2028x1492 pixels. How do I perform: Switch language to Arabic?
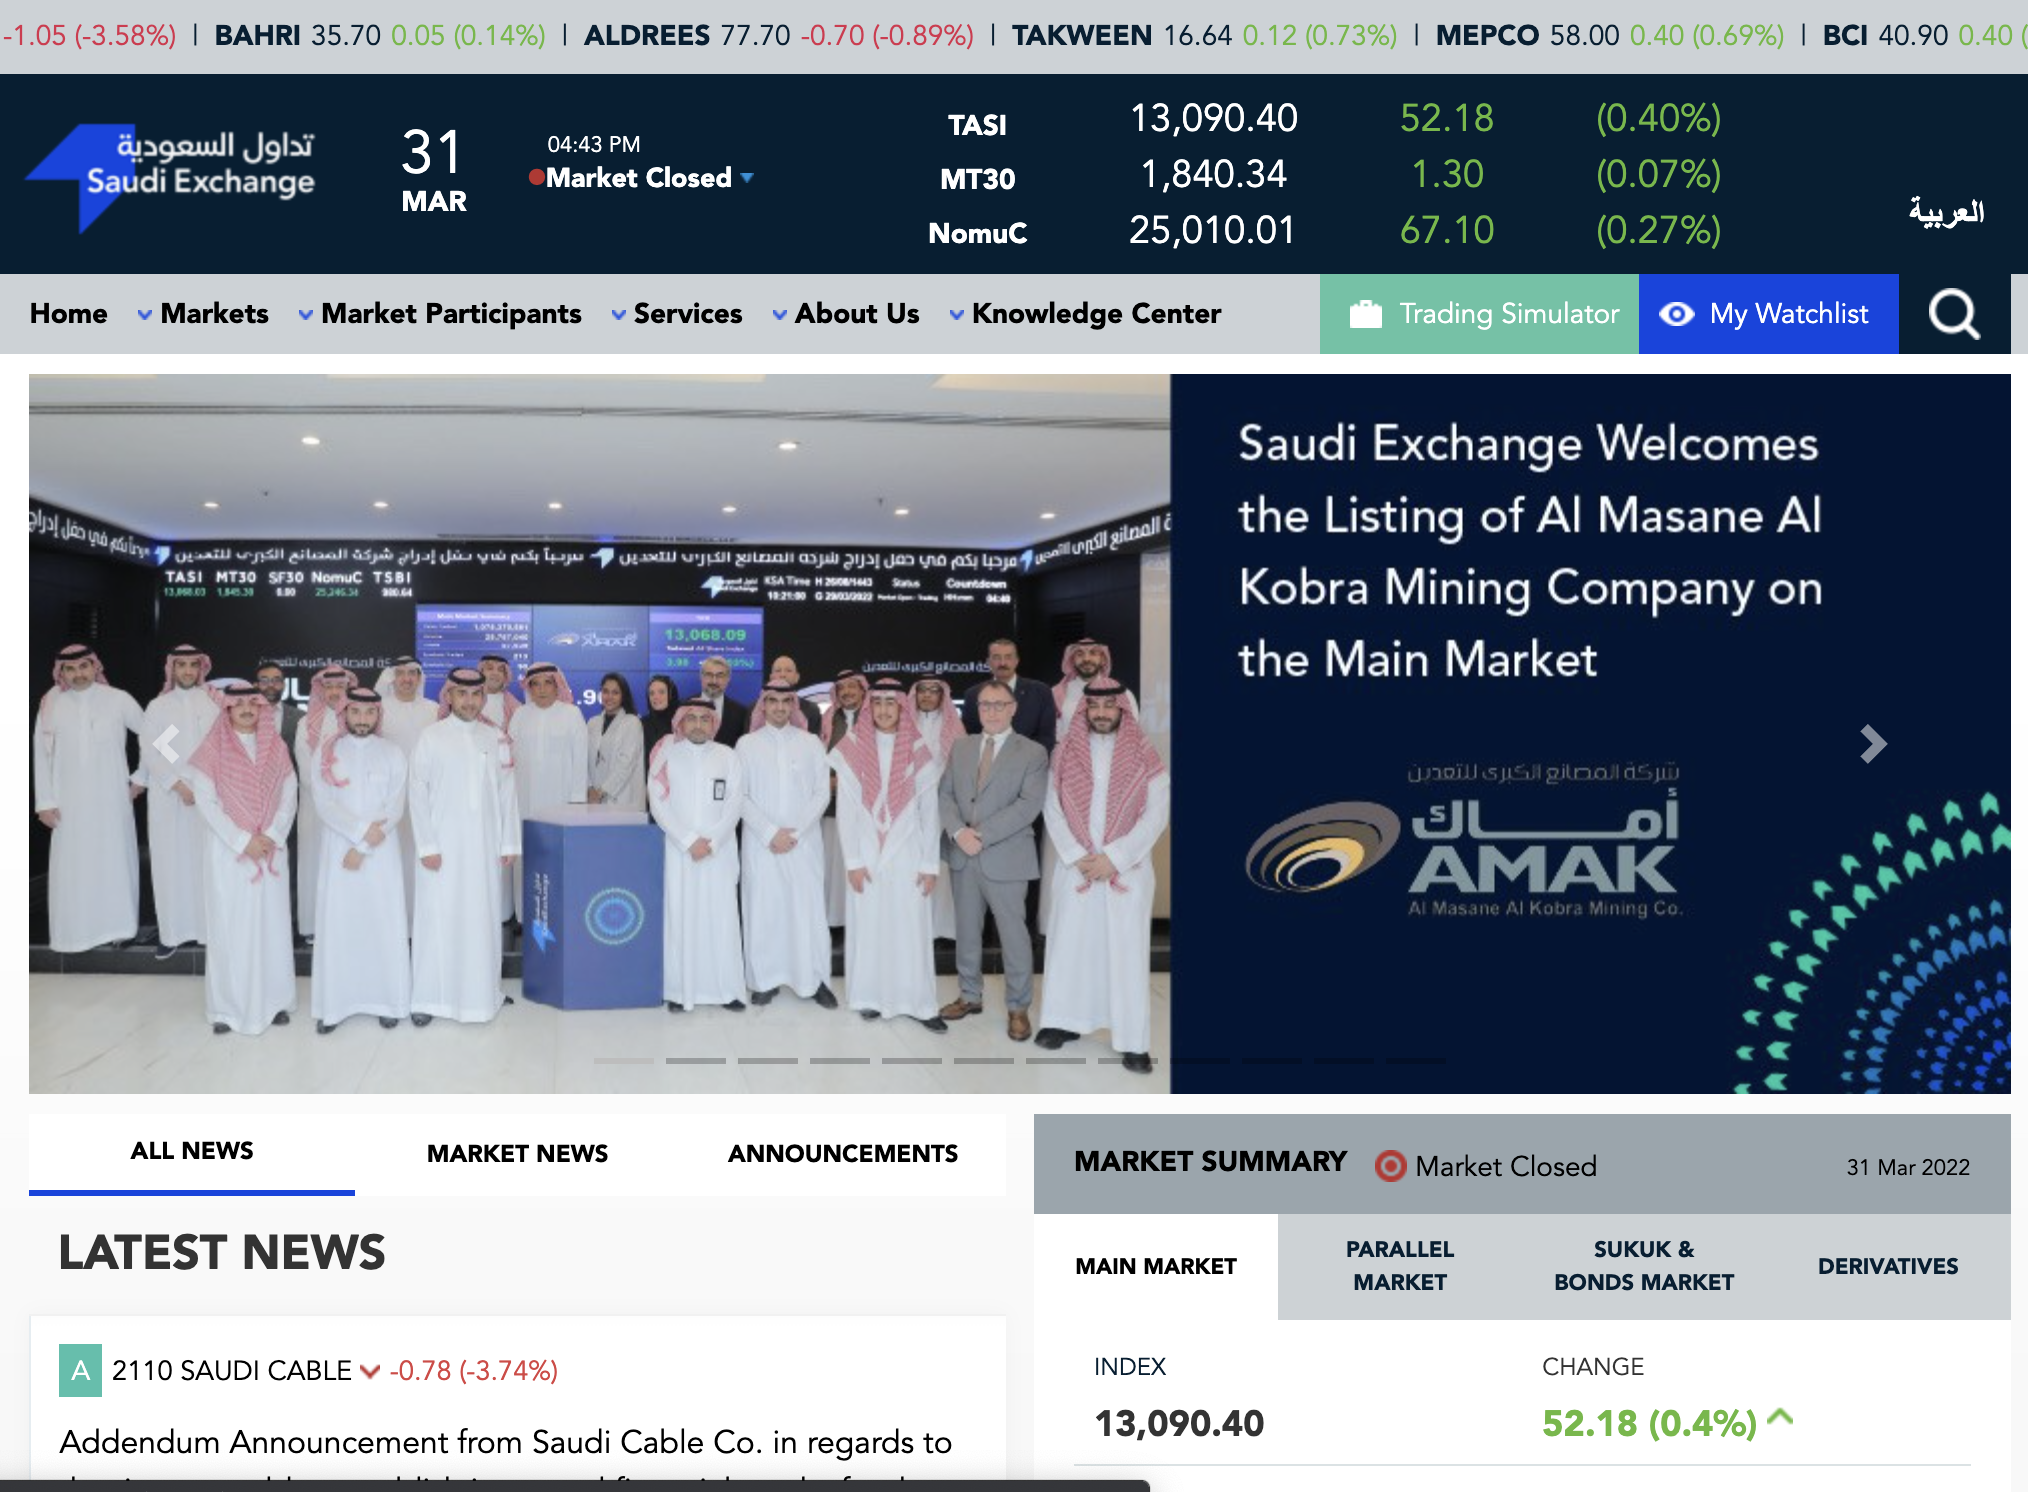(x=1945, y=212)
